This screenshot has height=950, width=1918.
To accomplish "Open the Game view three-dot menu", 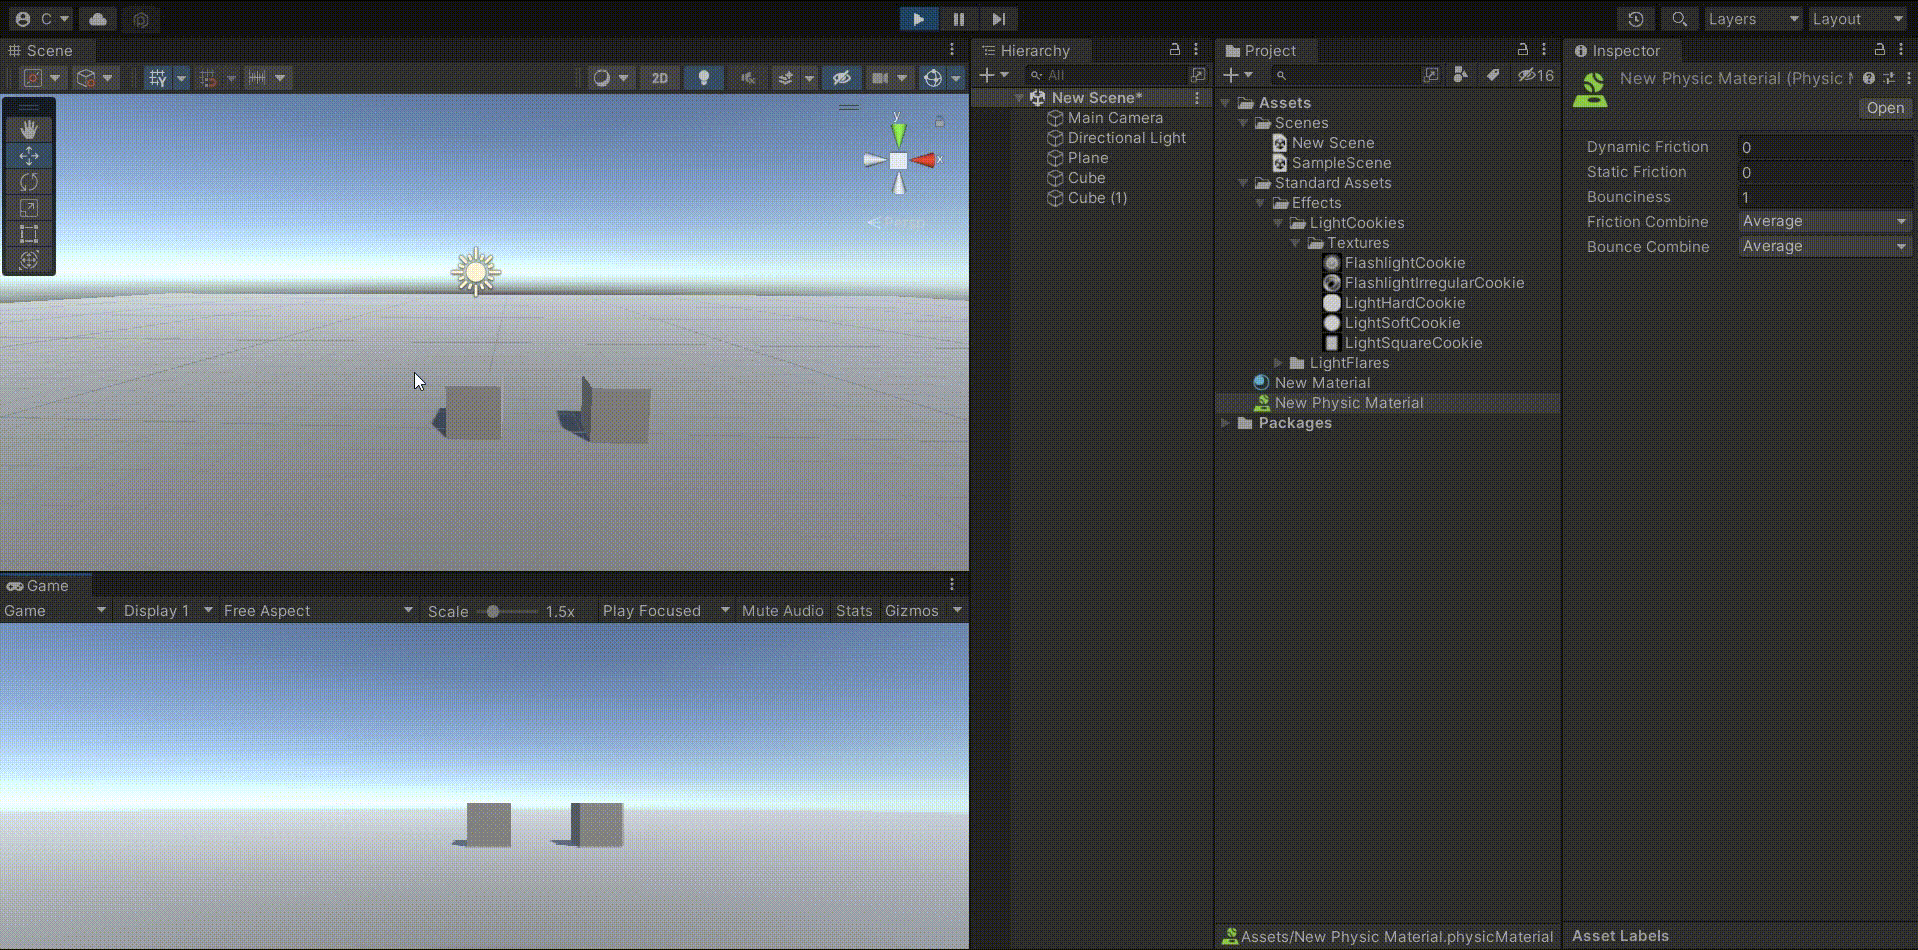I will (952, 585).
